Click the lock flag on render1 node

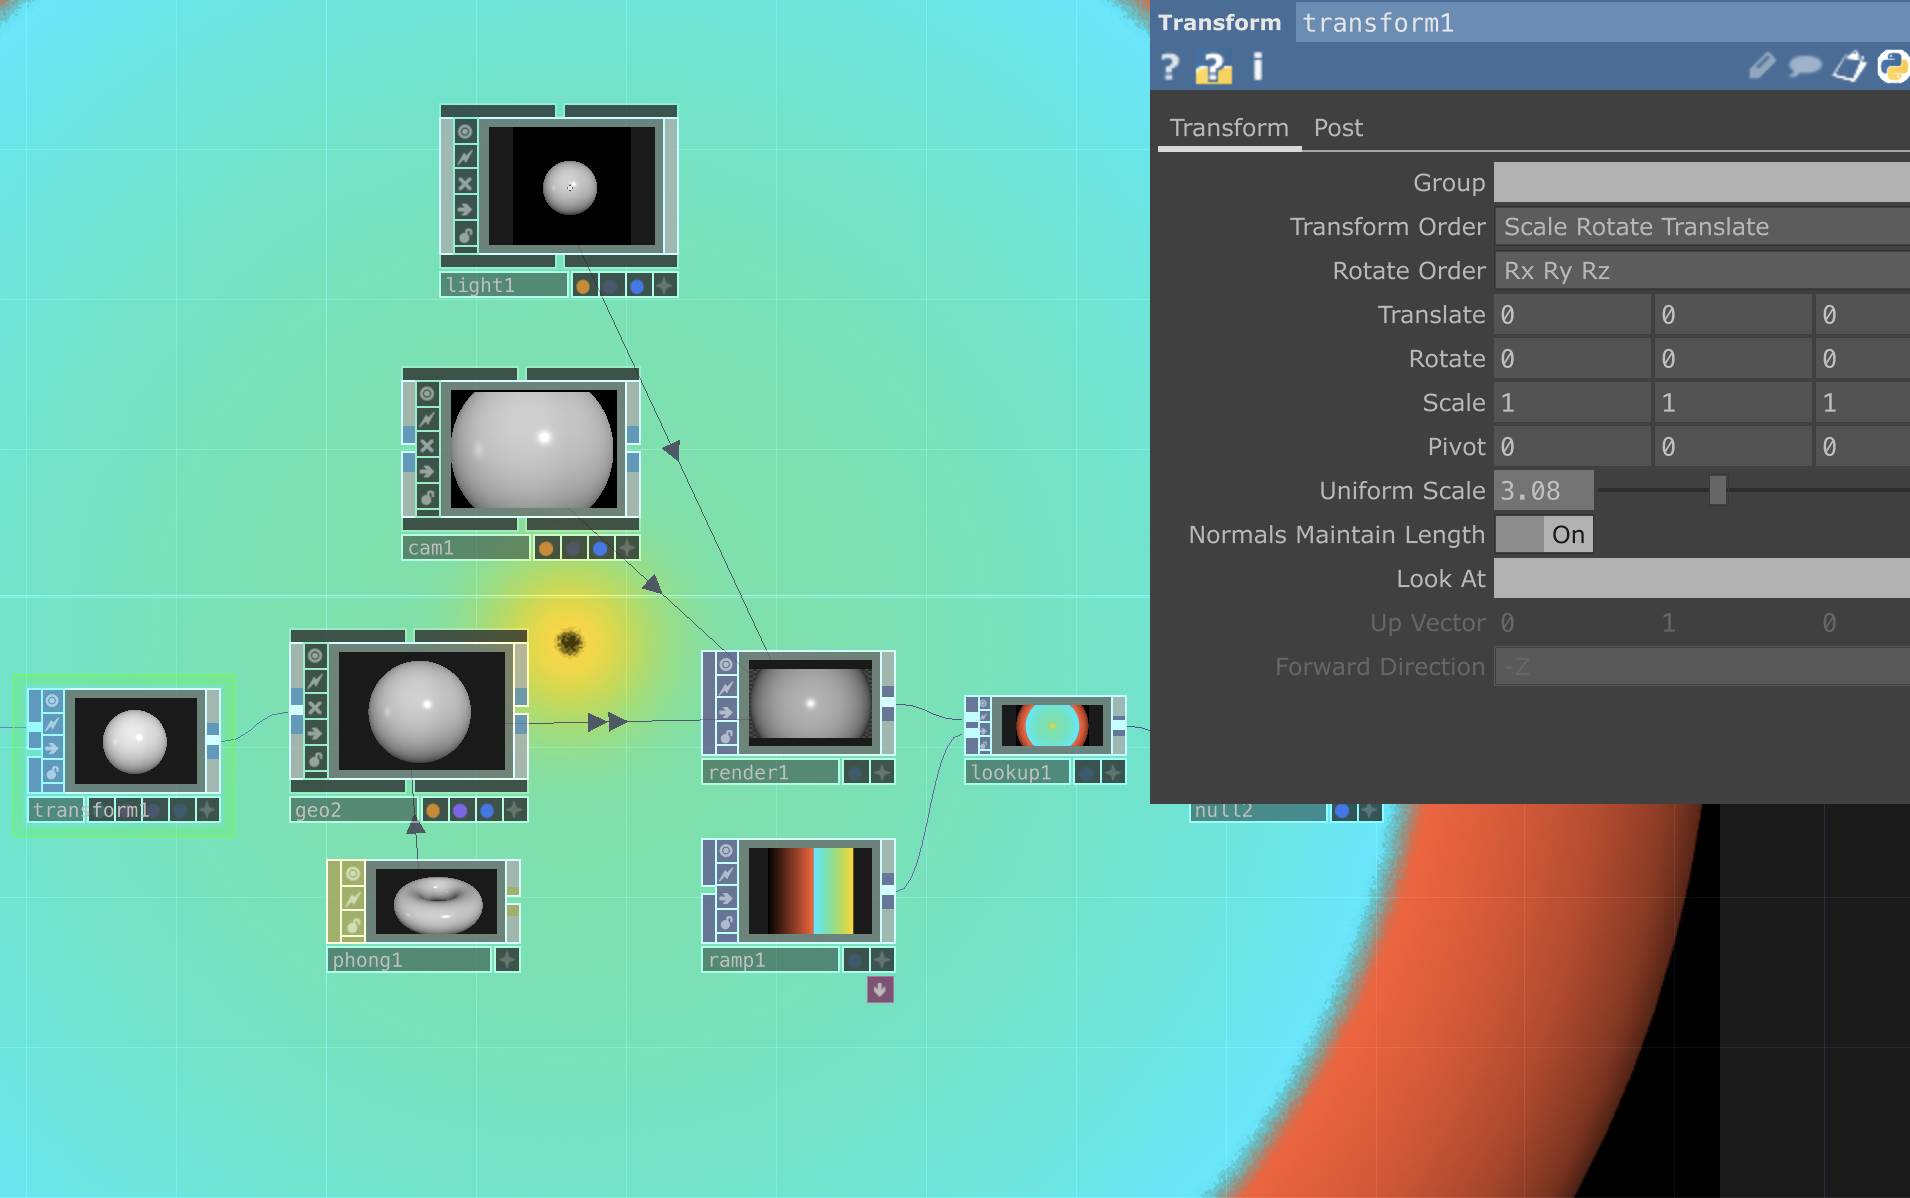[x=726, y=737]
